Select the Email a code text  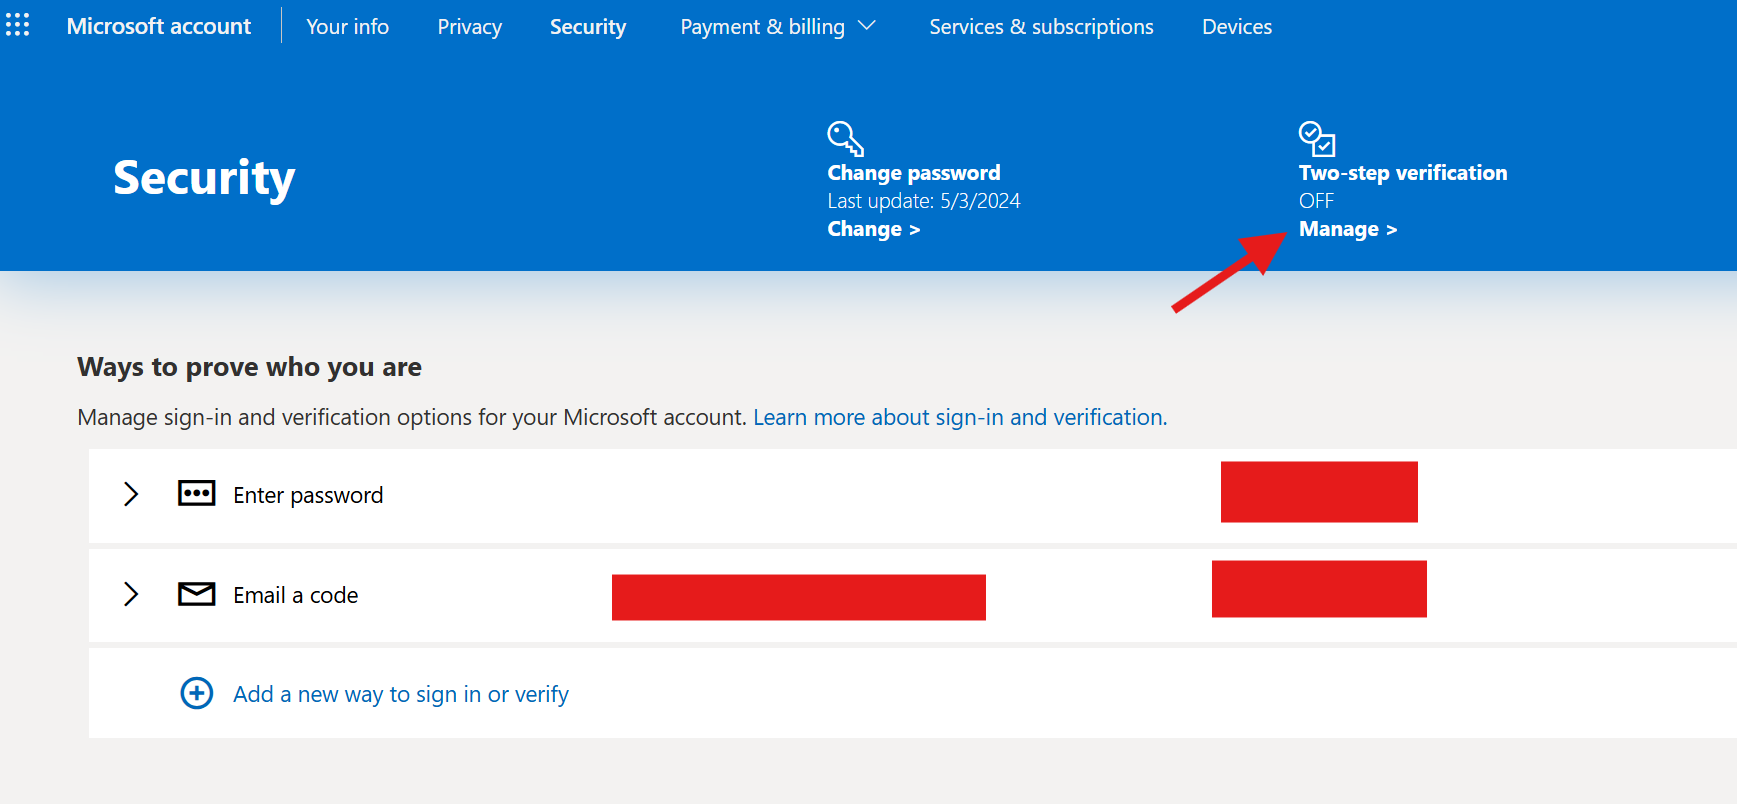(295, 595)
